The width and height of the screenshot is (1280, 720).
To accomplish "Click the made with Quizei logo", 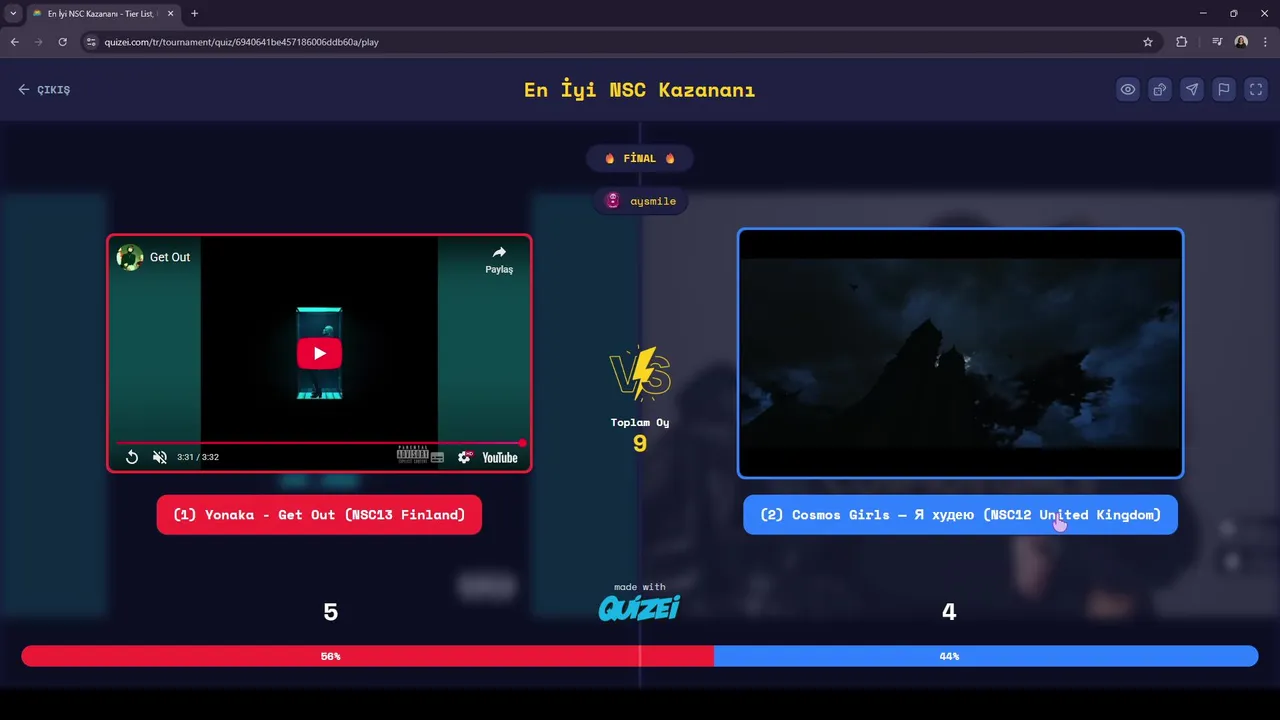I will [640, 602].
